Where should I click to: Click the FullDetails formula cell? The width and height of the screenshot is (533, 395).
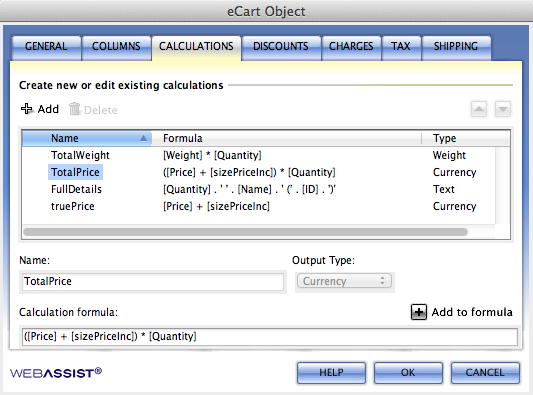[x=250, y=189]
